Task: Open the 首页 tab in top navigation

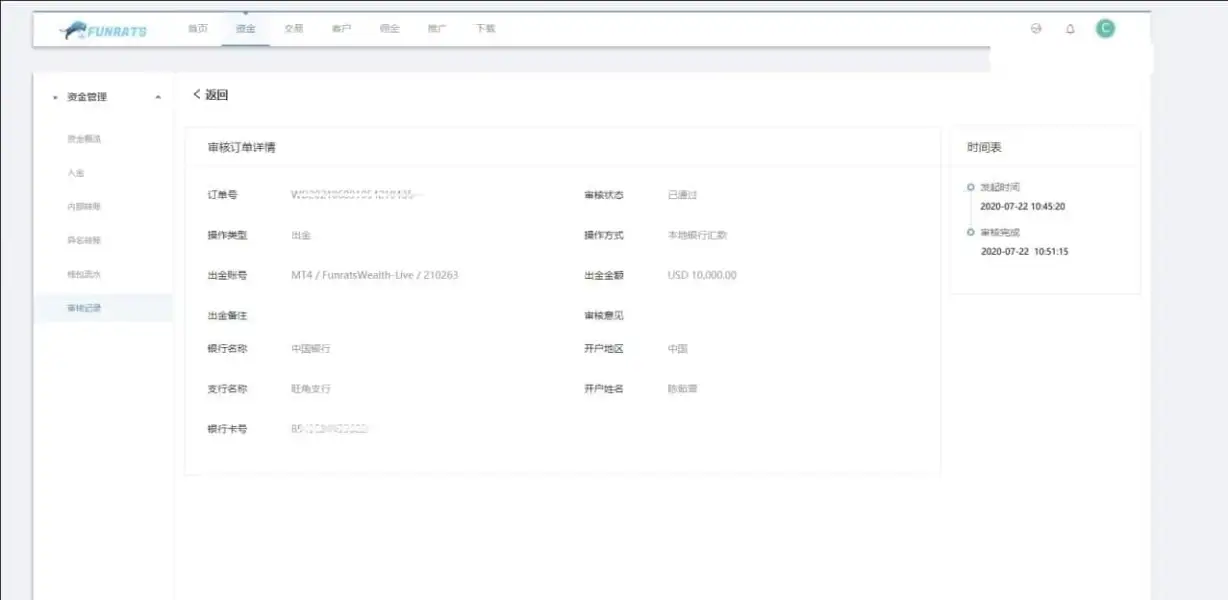Action: coord(197,29)
